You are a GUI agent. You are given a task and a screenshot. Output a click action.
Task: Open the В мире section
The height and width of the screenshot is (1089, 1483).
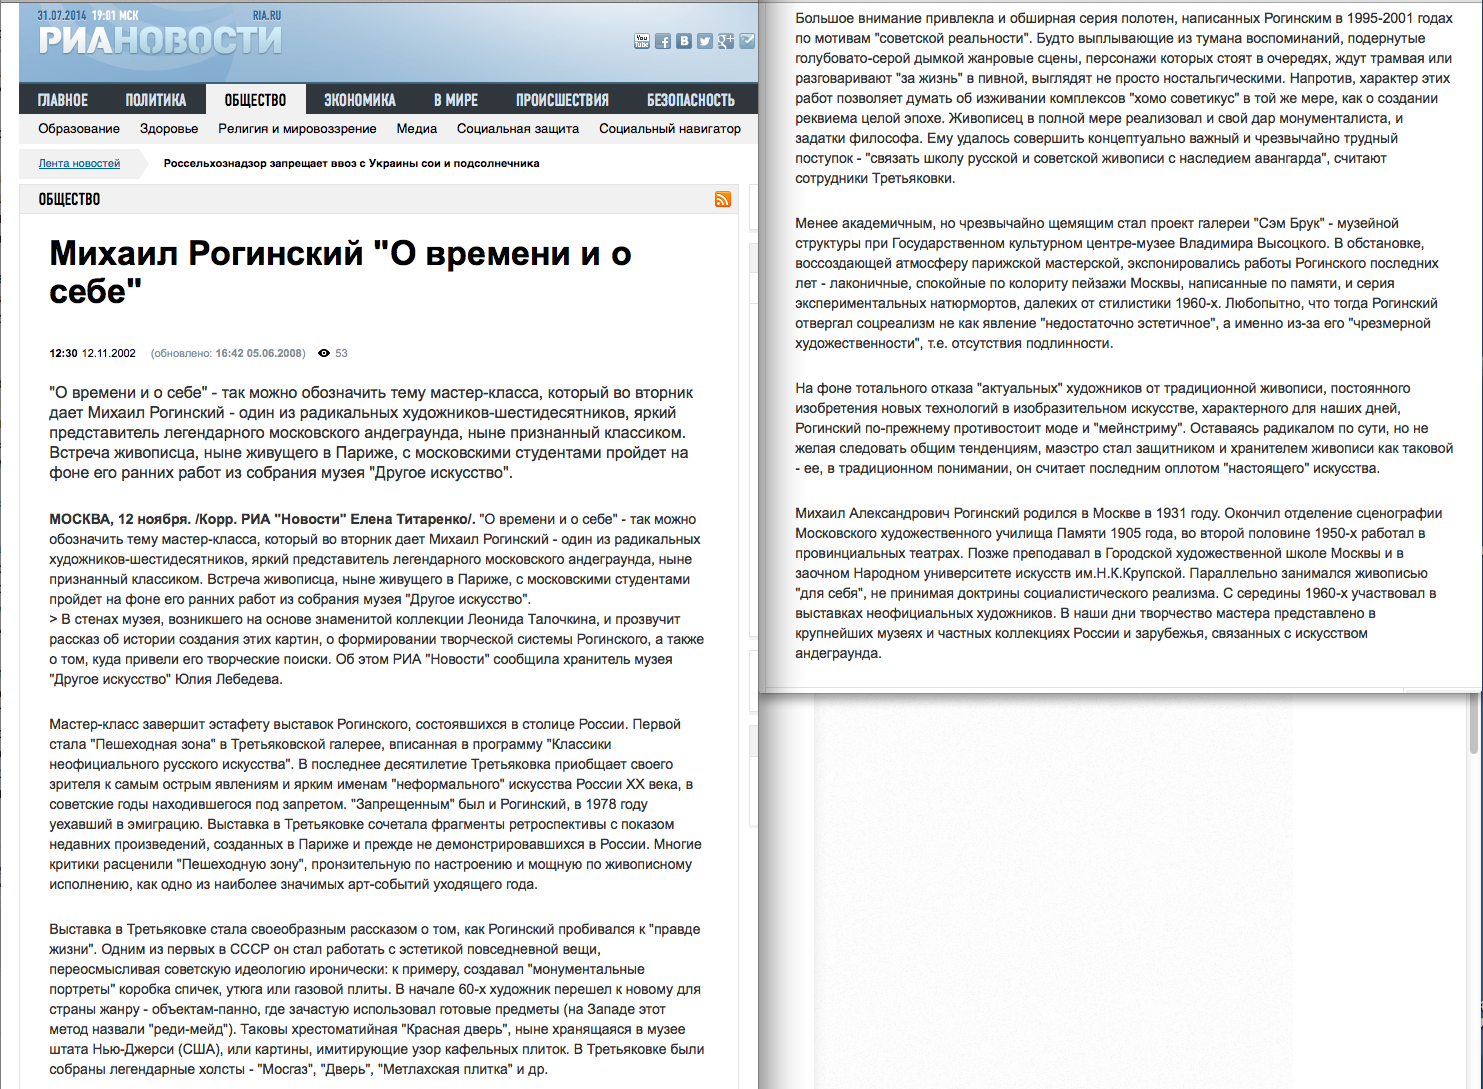point(455,100)
